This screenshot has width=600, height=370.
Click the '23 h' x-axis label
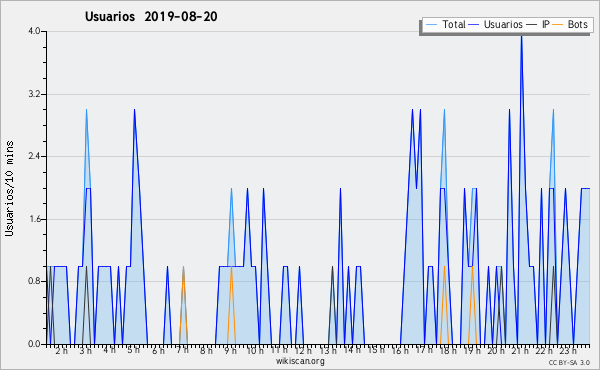point(568,350)
